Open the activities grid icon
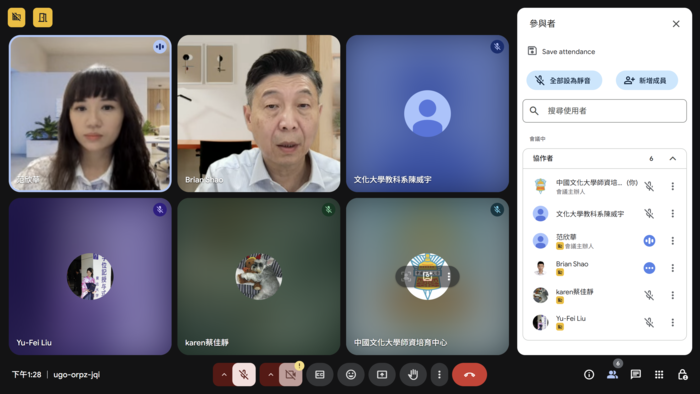The width and height of the screenshot is (700, 394). (659, 375)
